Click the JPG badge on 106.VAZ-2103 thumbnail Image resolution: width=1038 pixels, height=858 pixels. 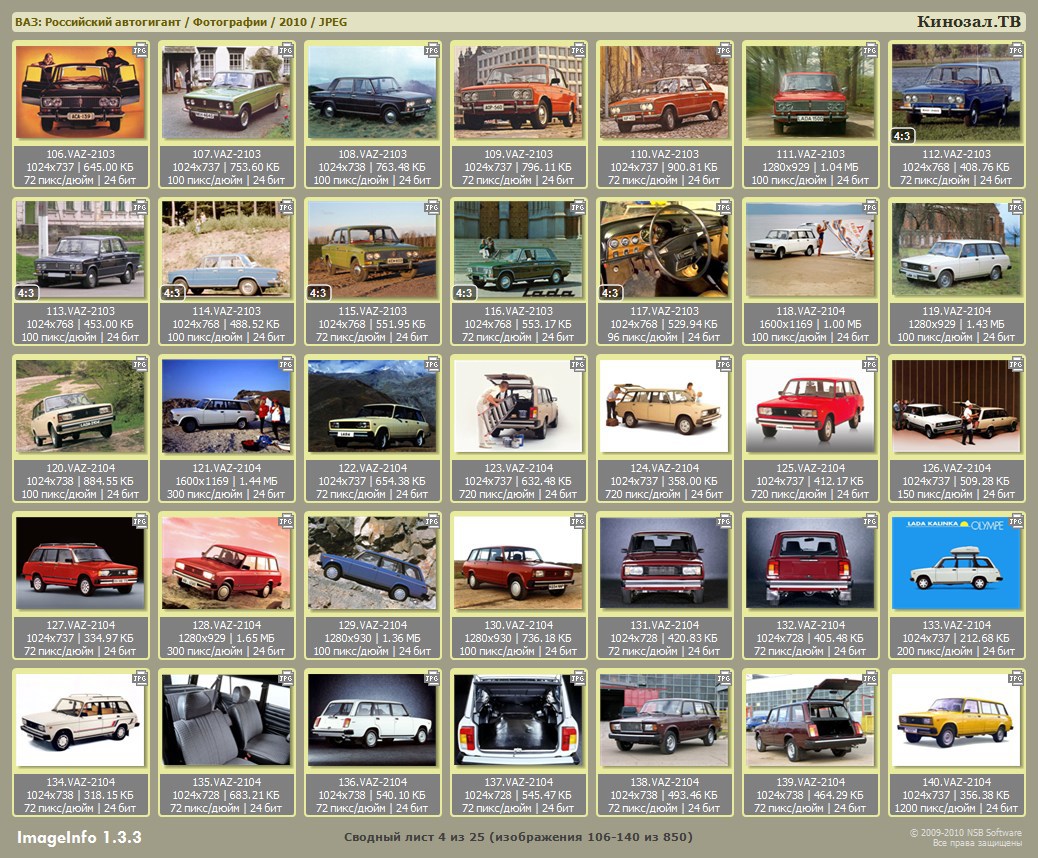pos(140,49)
